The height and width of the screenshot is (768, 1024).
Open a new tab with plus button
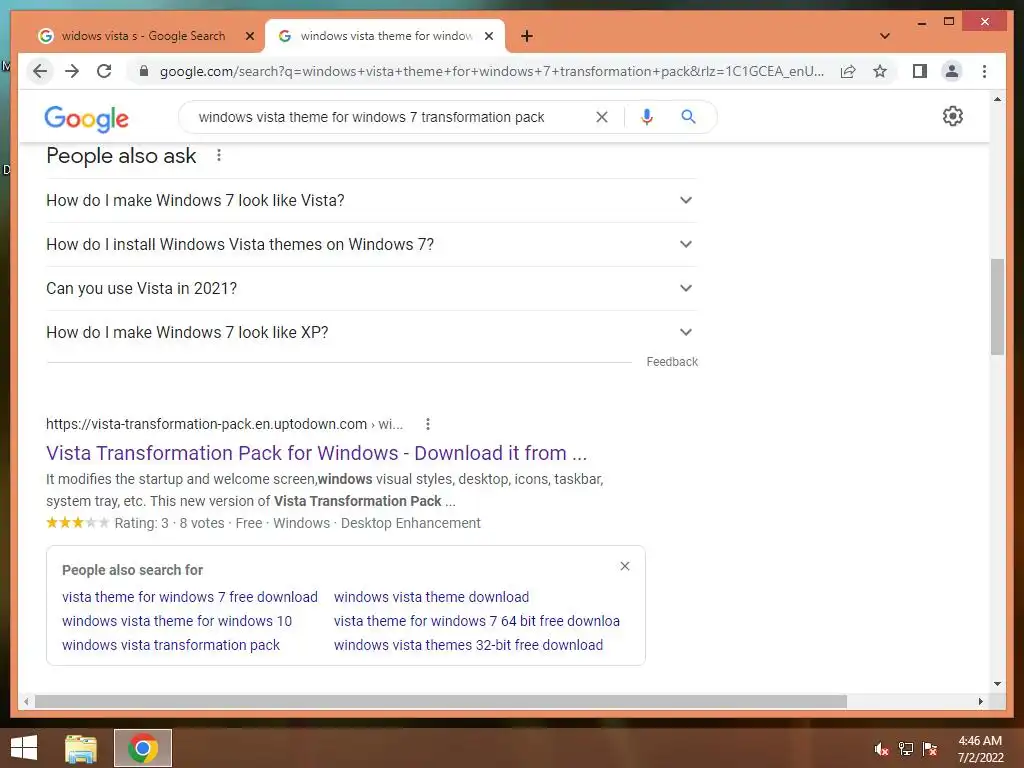point(527,36)
